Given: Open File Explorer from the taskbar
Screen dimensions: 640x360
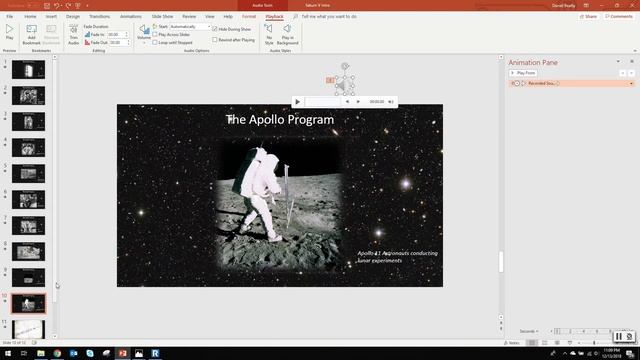Looking at the screenshot, I should click(41, 353).
